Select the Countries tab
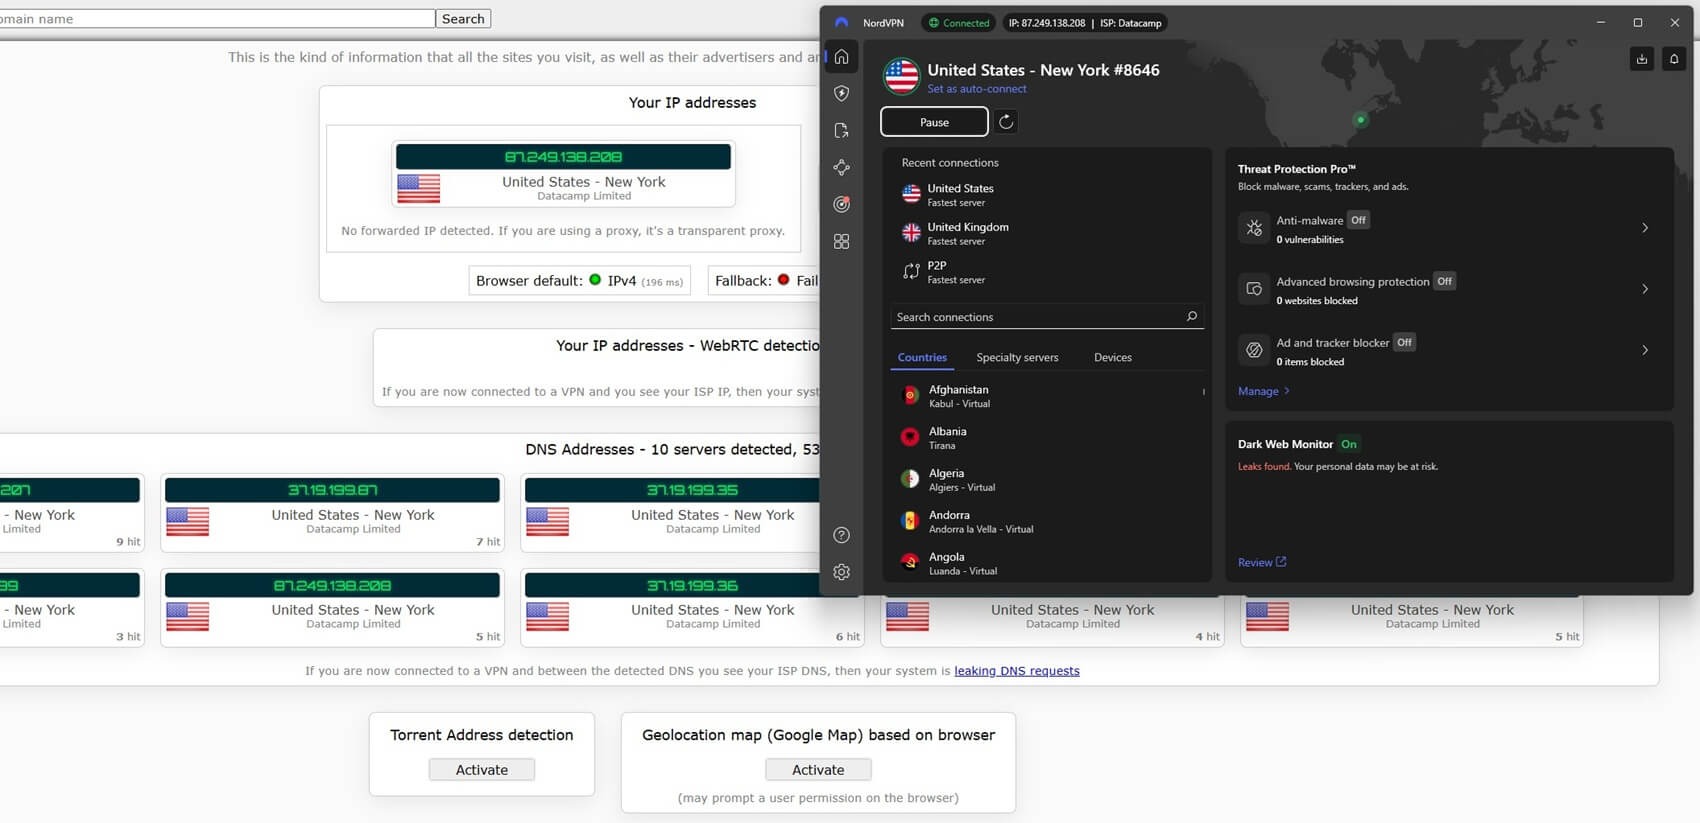 point(922,357)
